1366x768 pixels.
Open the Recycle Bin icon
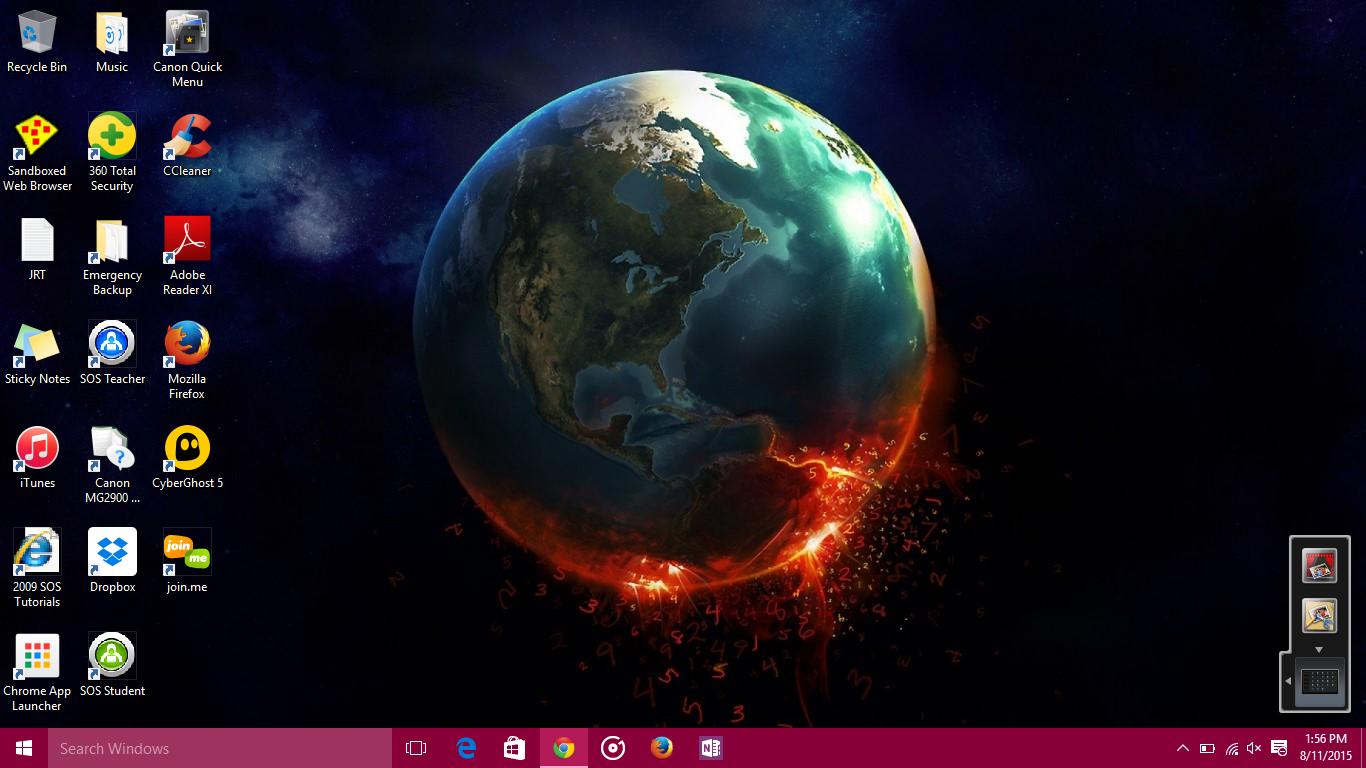click(37, 42)
